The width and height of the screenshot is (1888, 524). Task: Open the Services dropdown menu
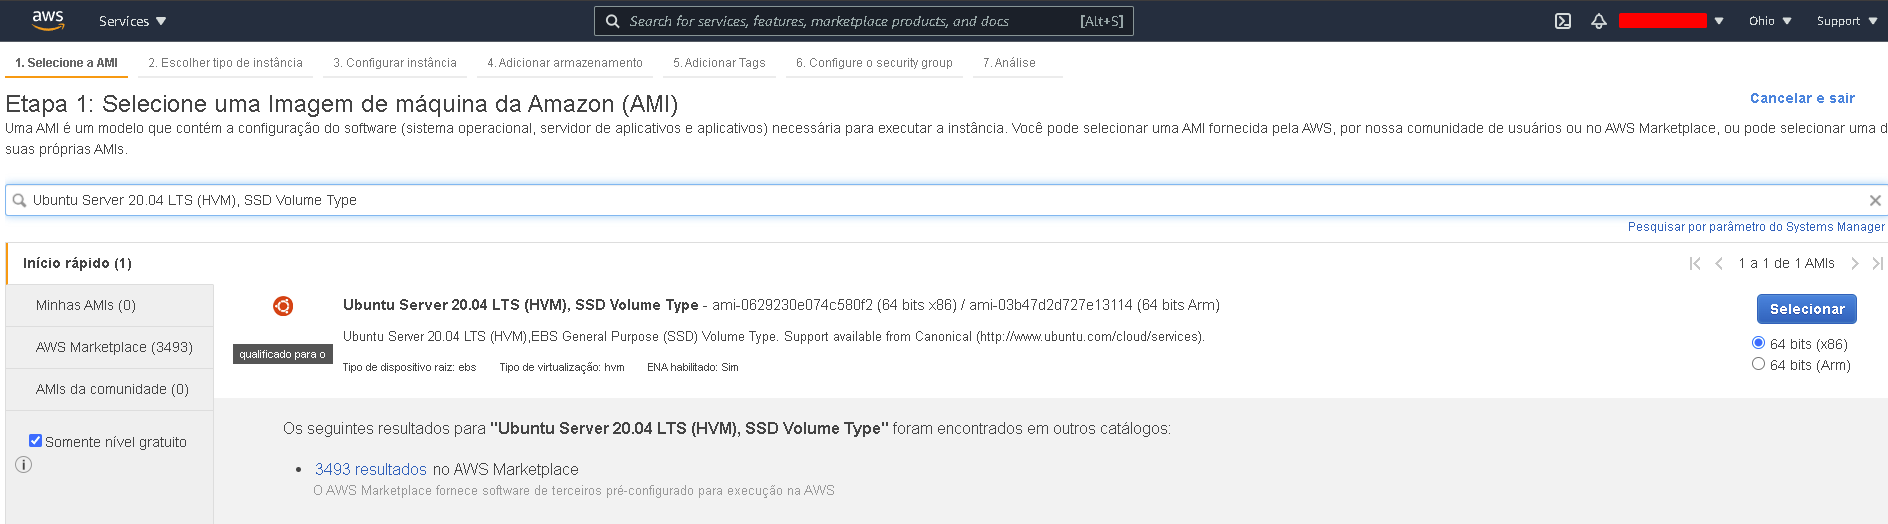pos(132,21)
